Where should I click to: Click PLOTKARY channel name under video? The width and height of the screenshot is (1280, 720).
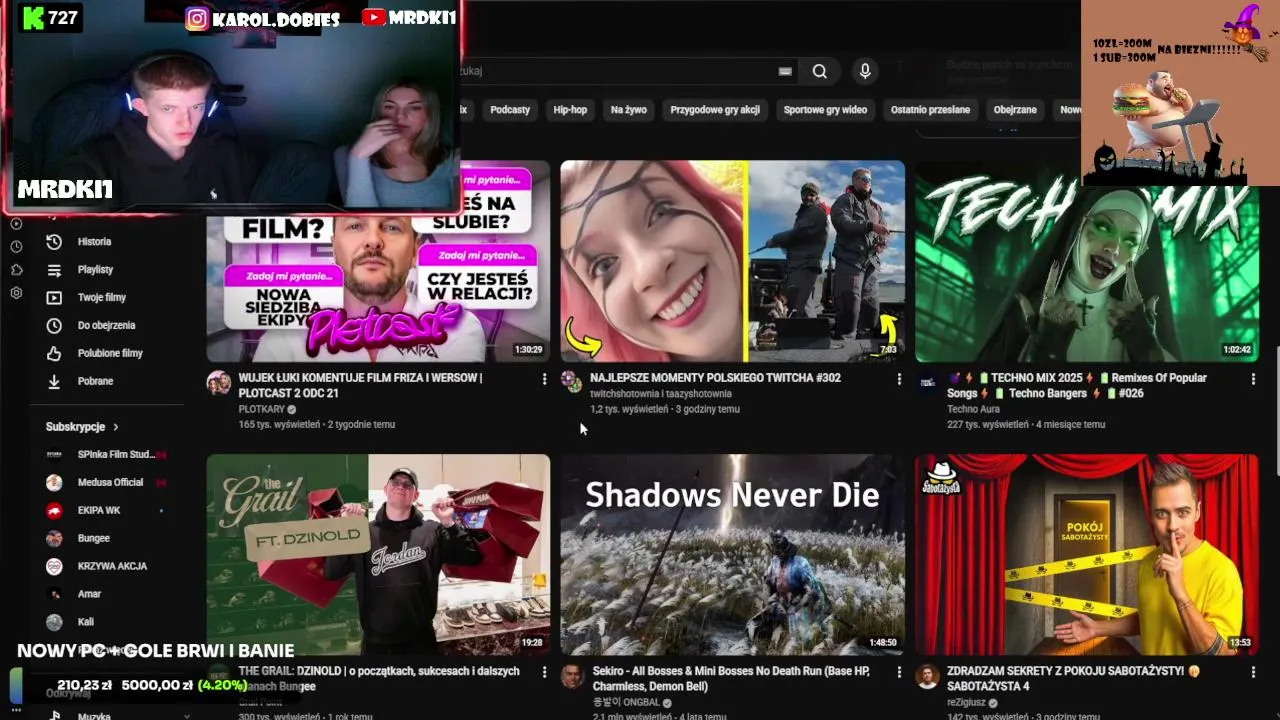click(x=262, y=409)
